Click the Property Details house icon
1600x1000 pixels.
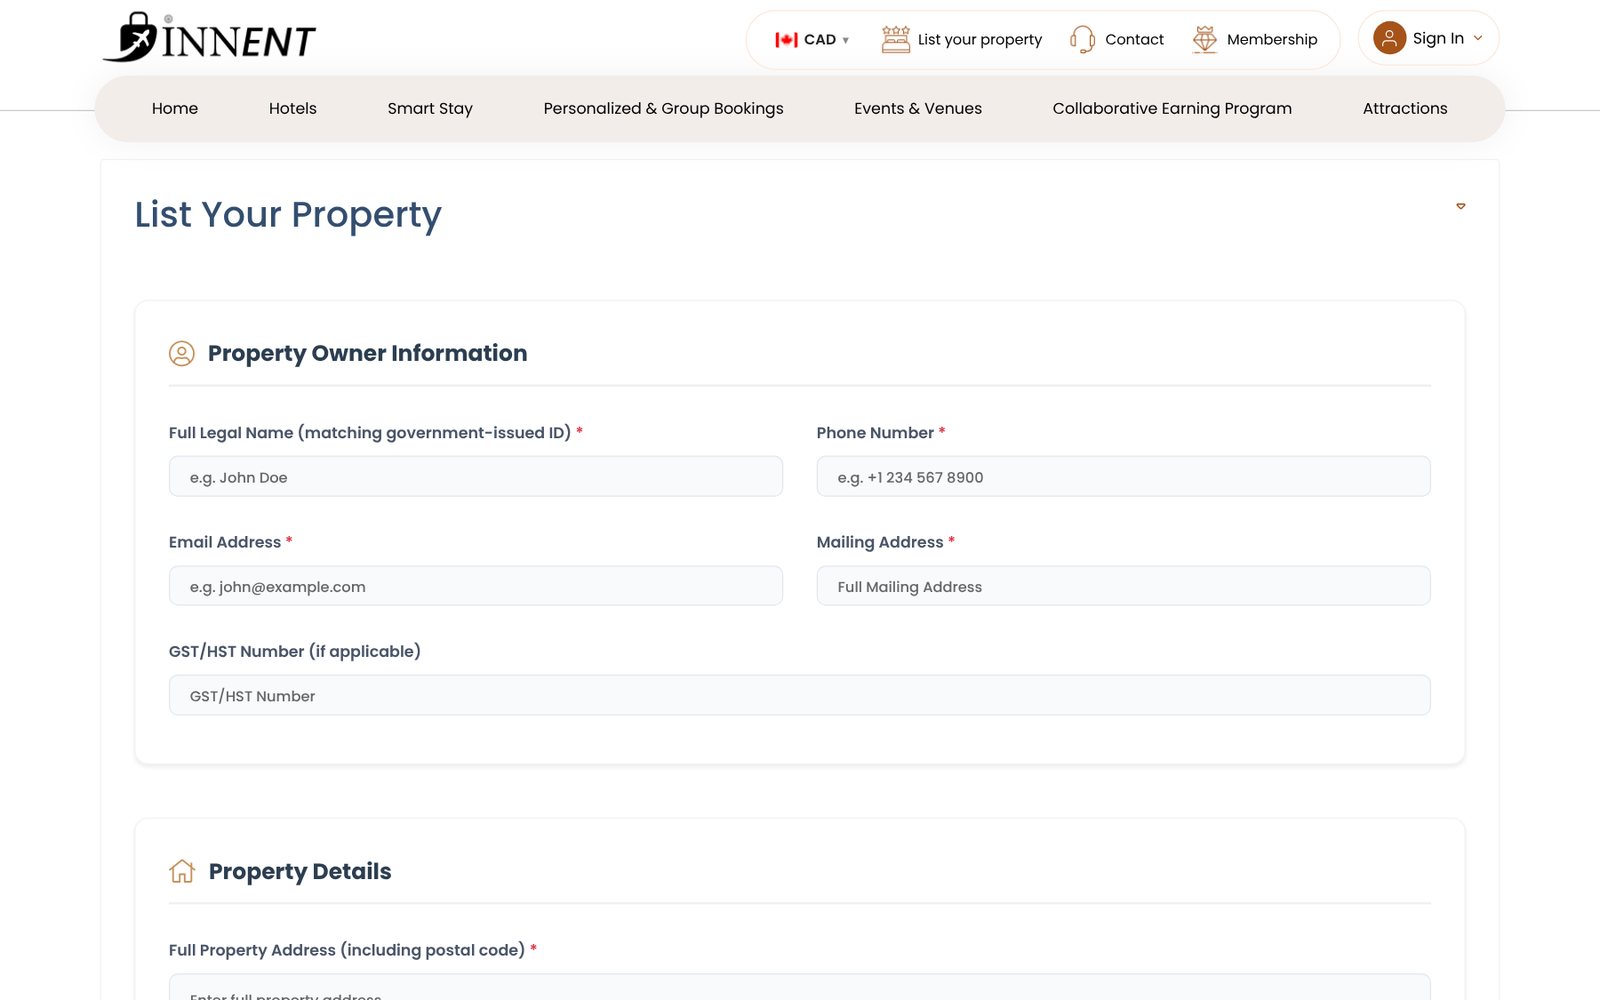(182, 871)
